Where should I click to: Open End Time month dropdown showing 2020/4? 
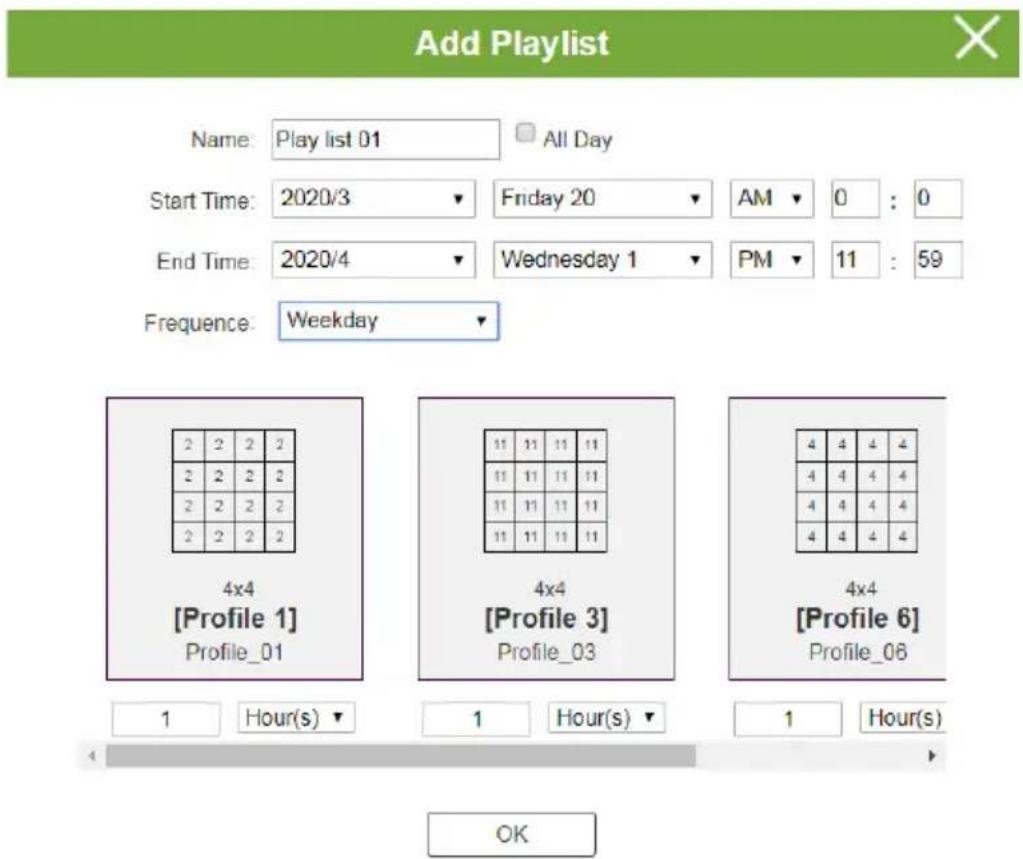point(373,260)
